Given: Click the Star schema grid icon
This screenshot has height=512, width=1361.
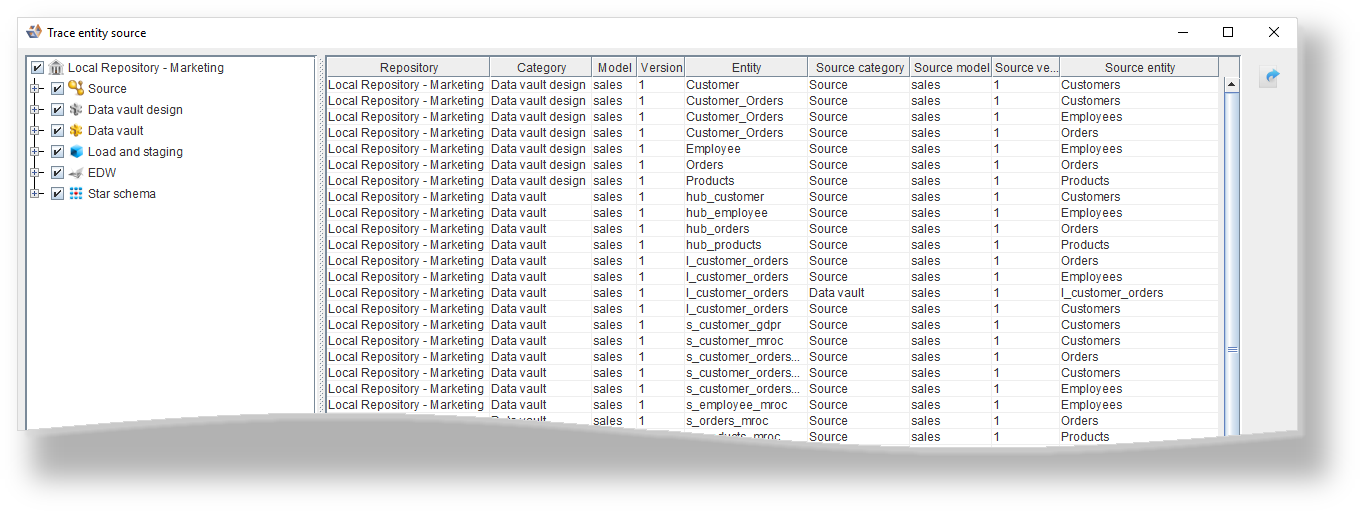Looking at the screenshot, I should tap(76, 194).
